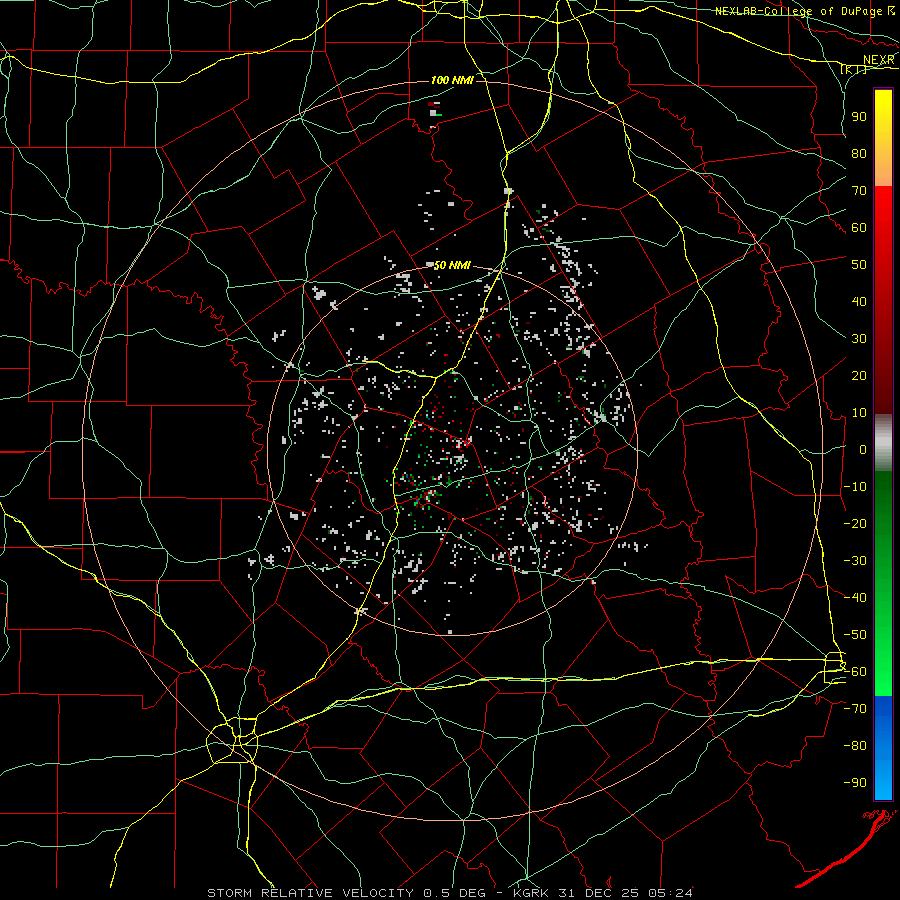Click the red segment of the velocity color bar
This screenshot has width=900, height=900.
click(x=883, y=300)
